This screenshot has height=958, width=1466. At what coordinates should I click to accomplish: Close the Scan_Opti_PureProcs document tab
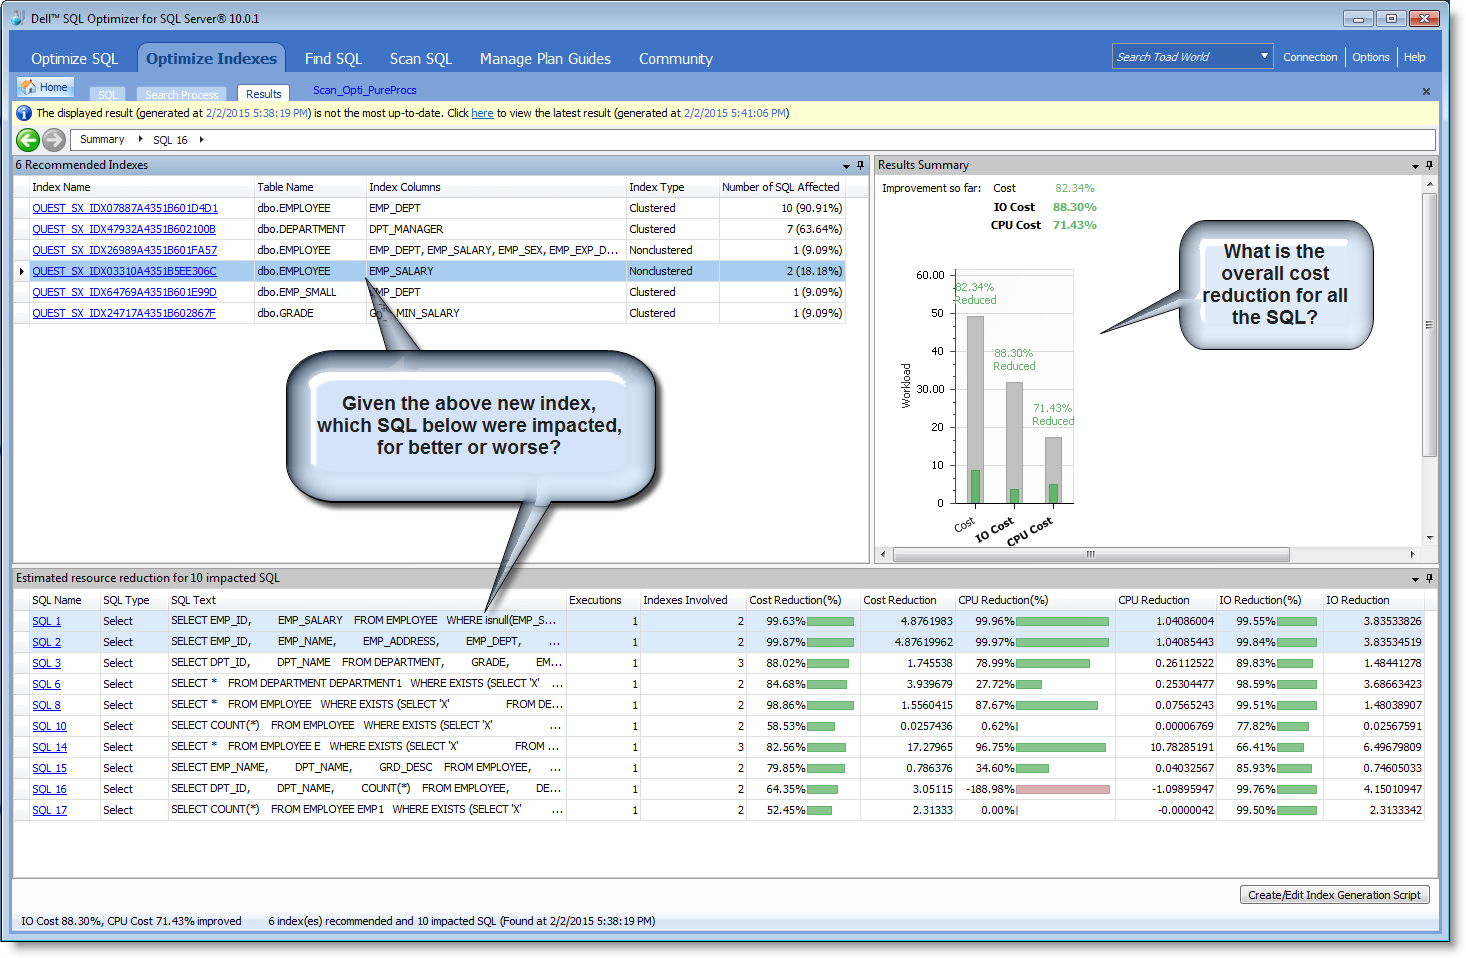point(1426,91)
